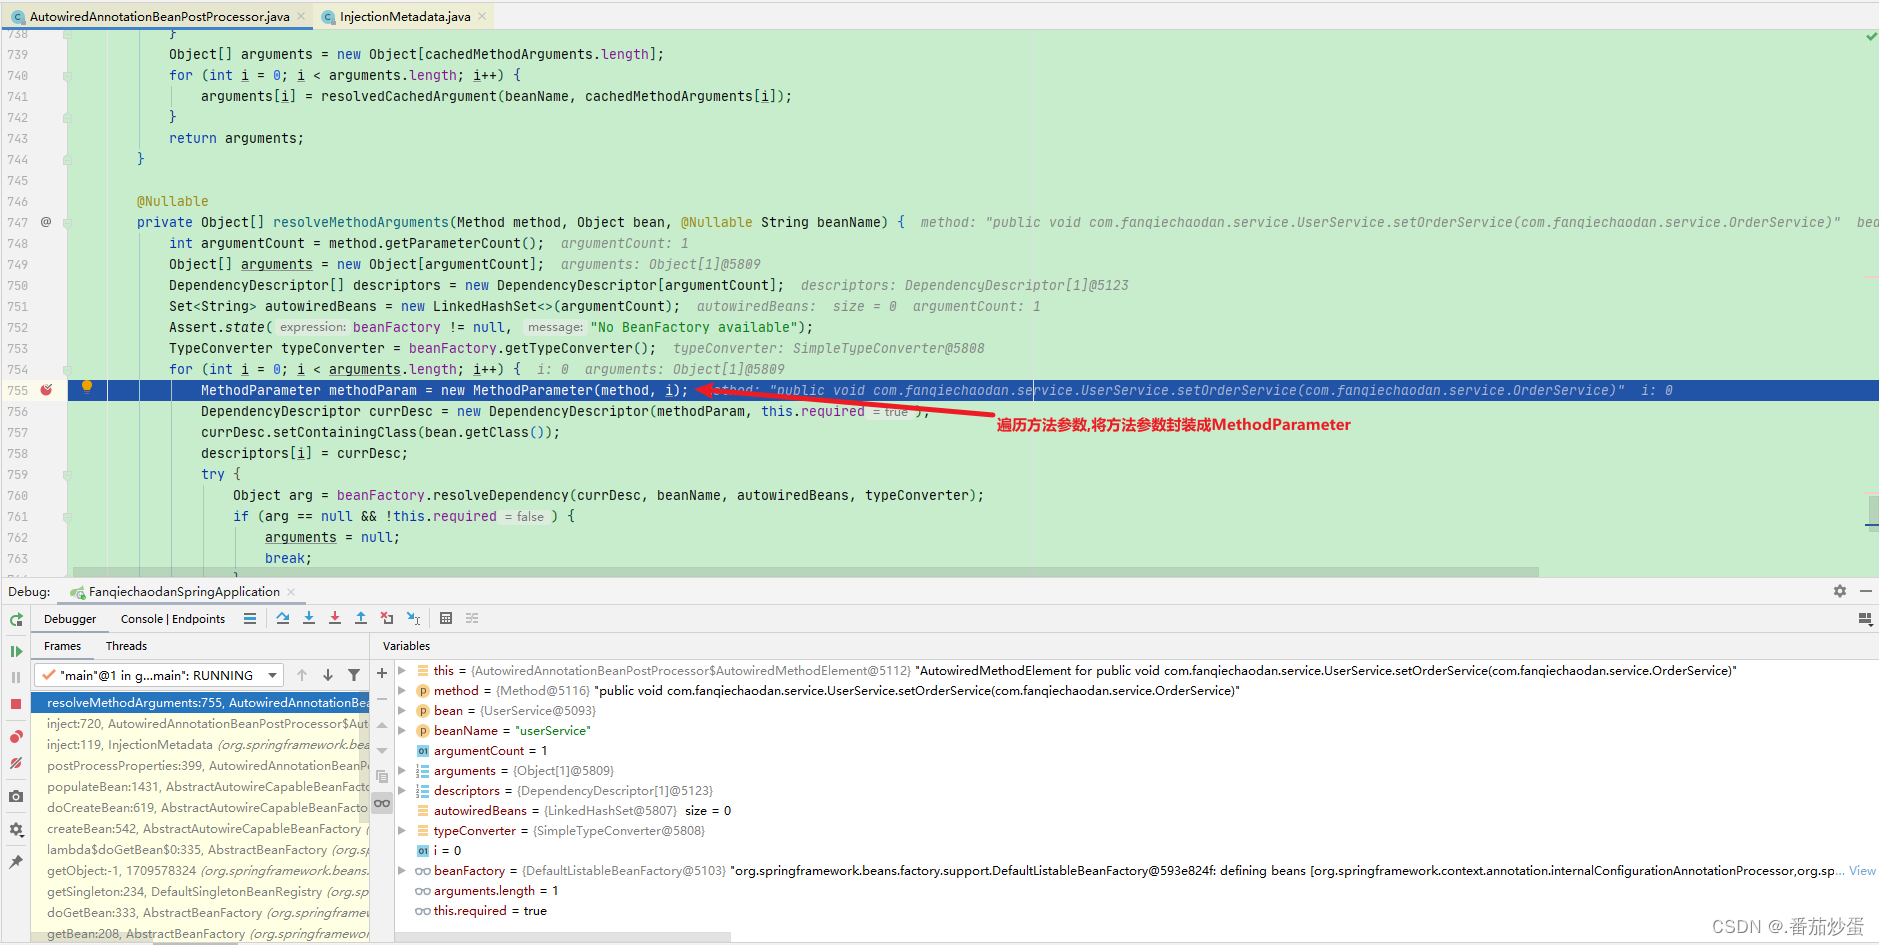Mute breakpoints in debugger sidebar

click(16, 763)
